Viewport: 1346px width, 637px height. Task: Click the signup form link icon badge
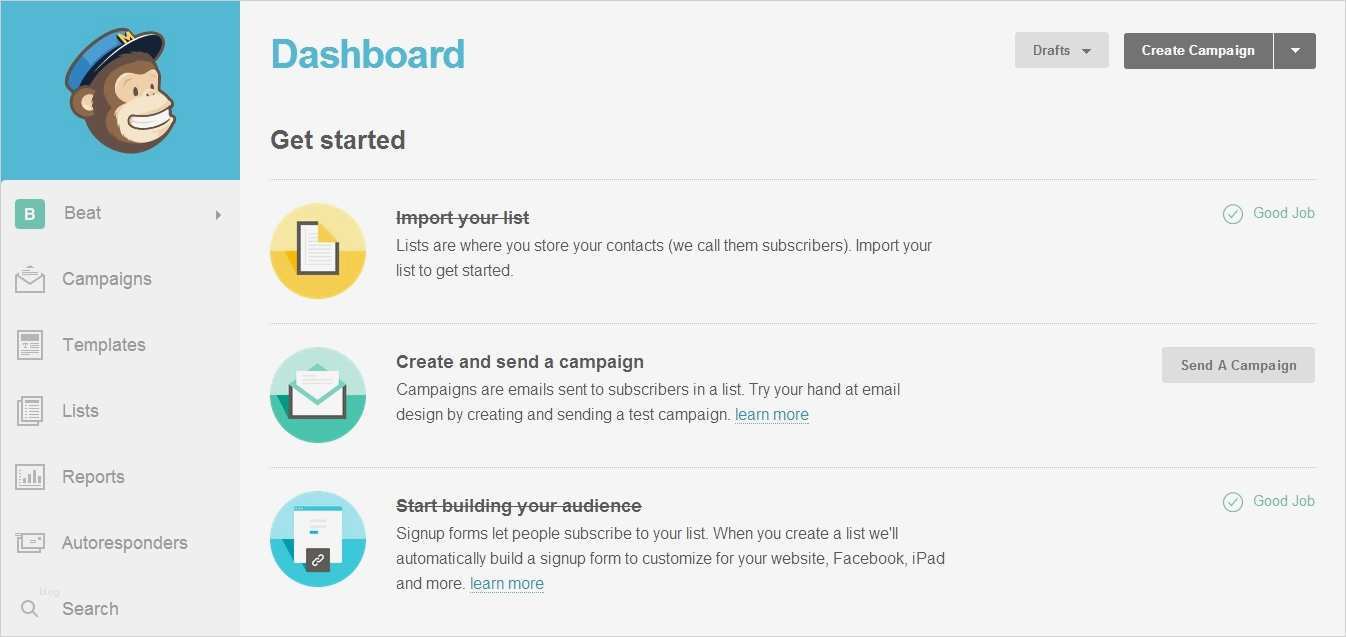317,560
